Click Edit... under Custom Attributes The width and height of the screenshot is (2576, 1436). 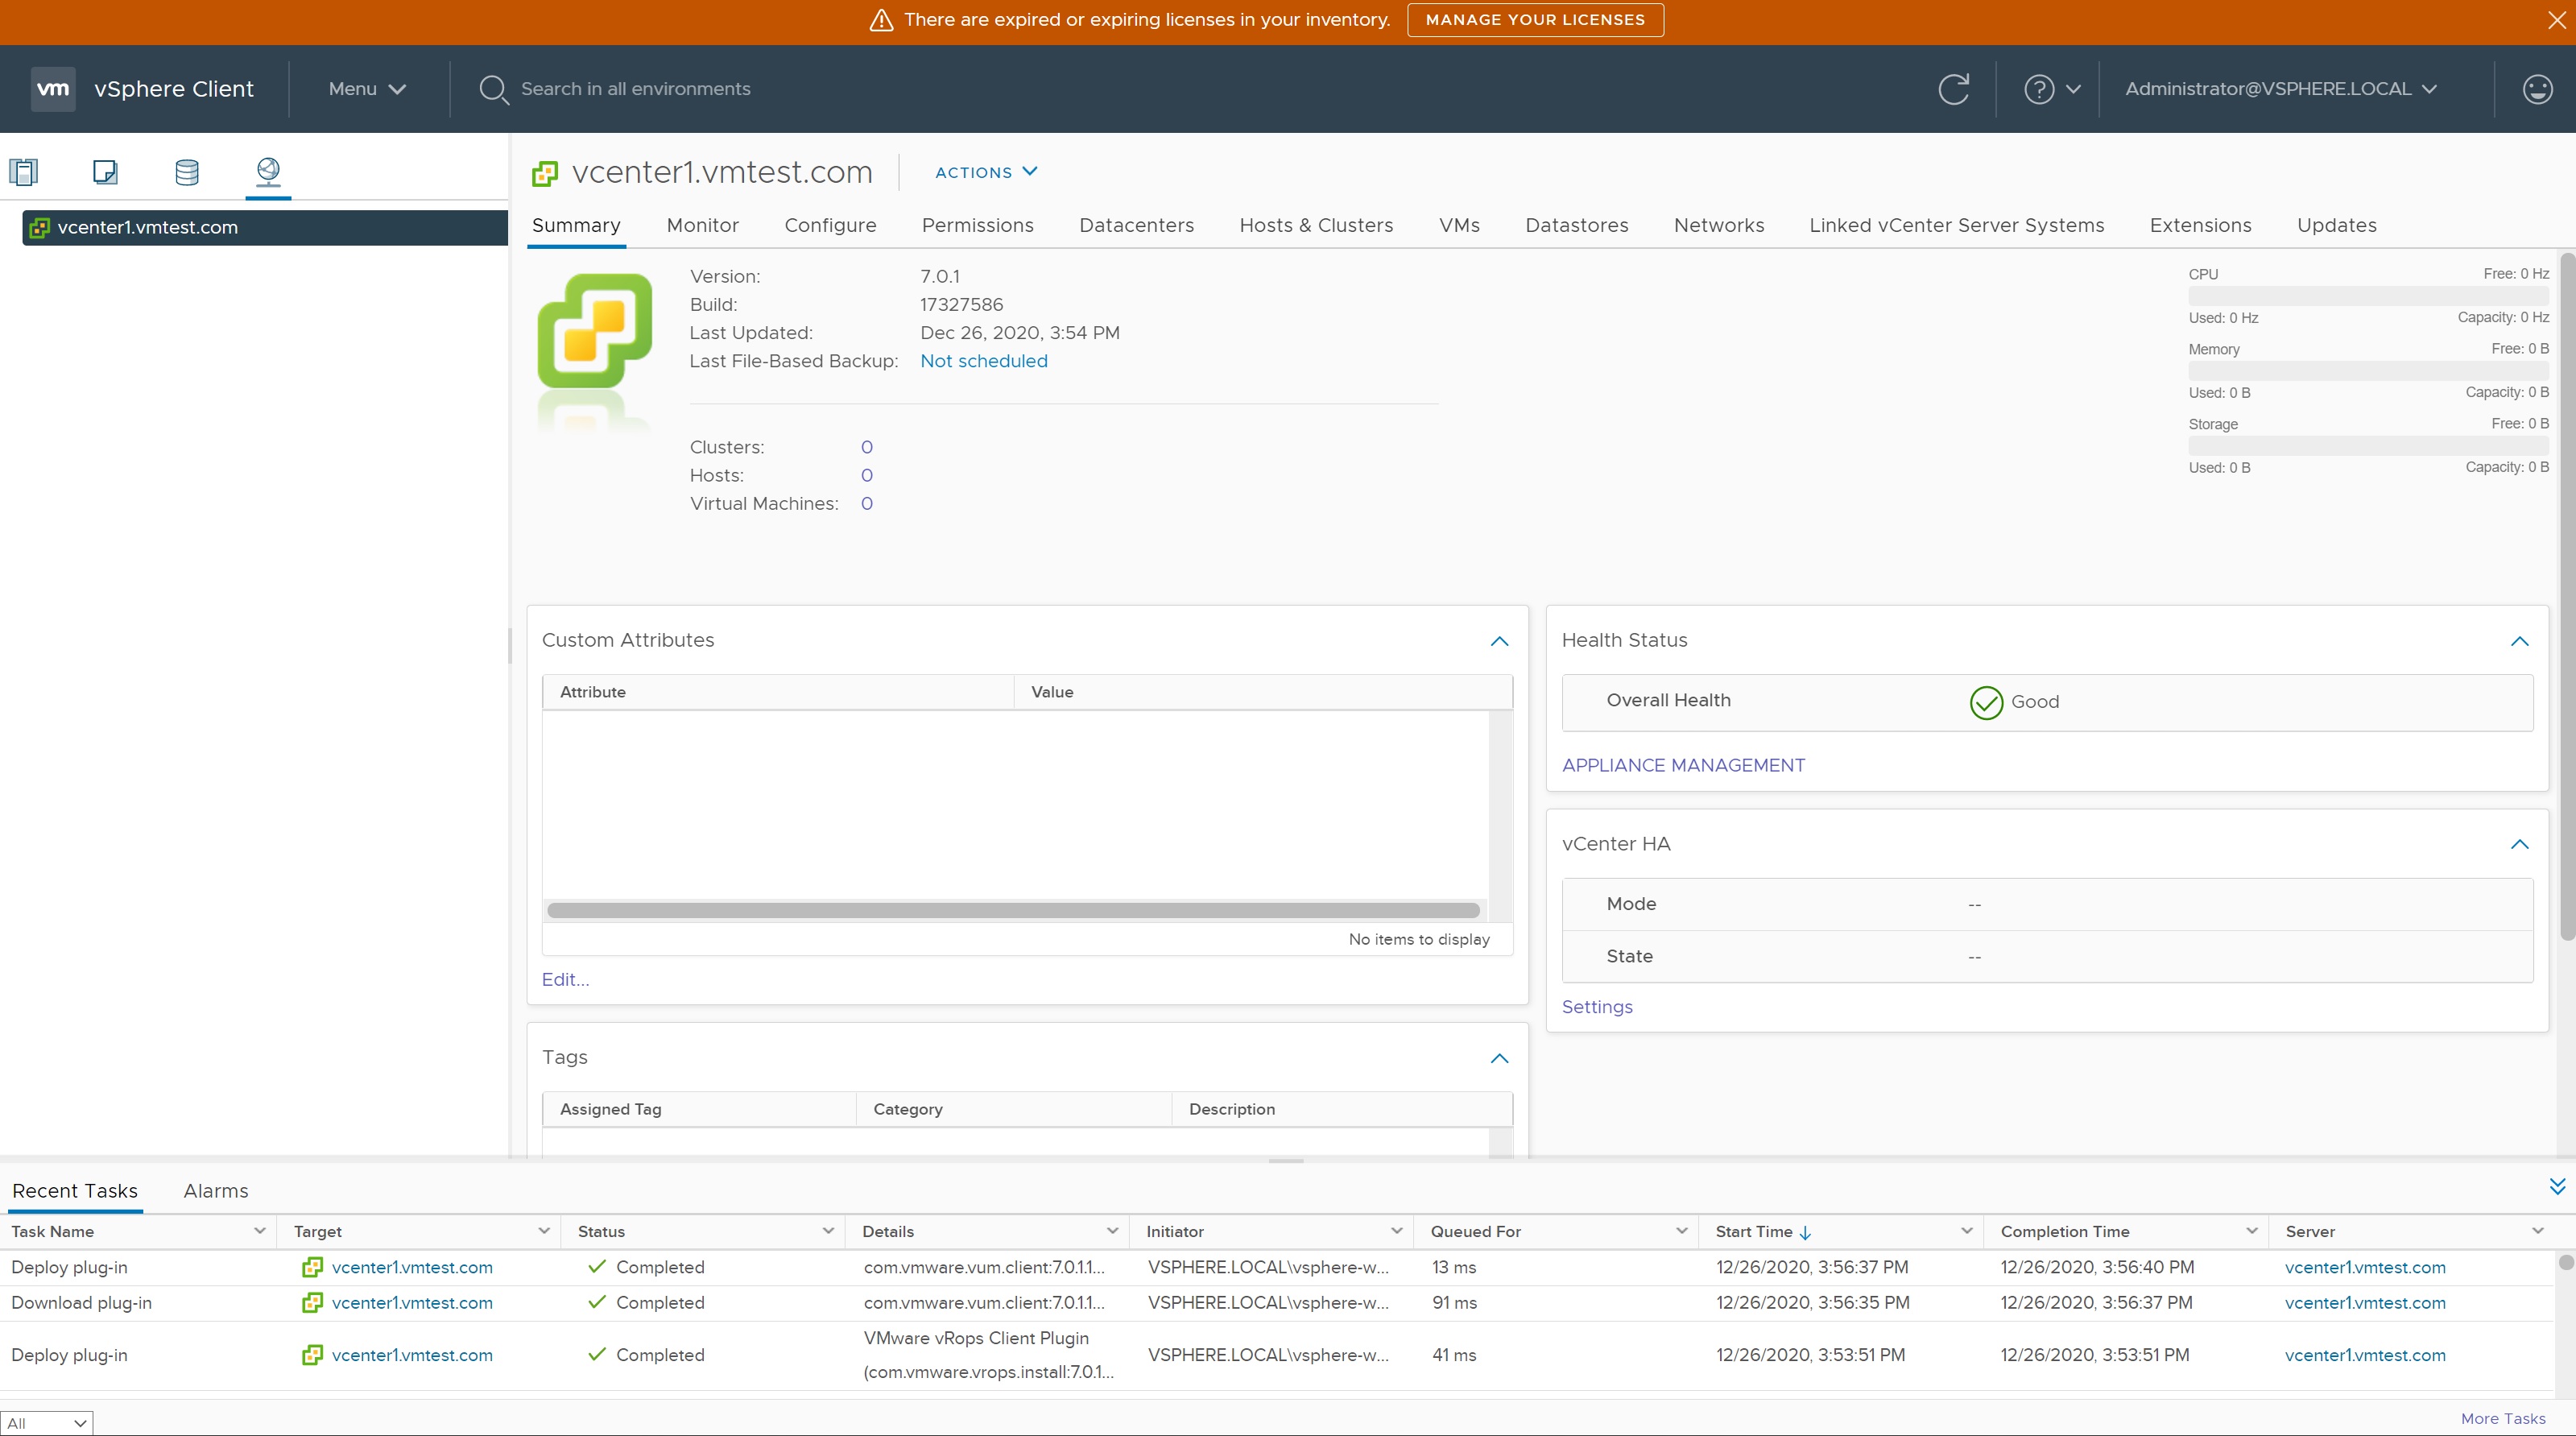point(565,980)
